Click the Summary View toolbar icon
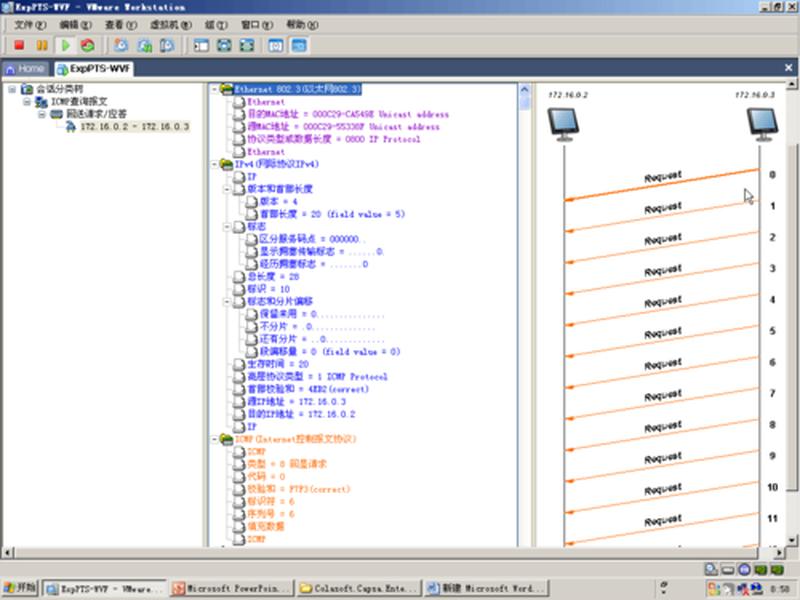The width and height of the screenshot is (800, 600). click(276, 45)
